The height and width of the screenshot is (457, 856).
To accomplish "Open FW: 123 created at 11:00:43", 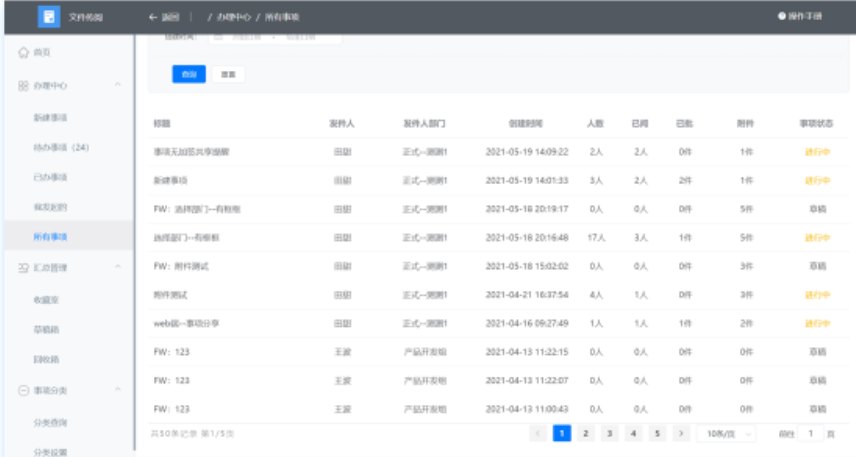I will pyautogui.click(x=171, y=409).
